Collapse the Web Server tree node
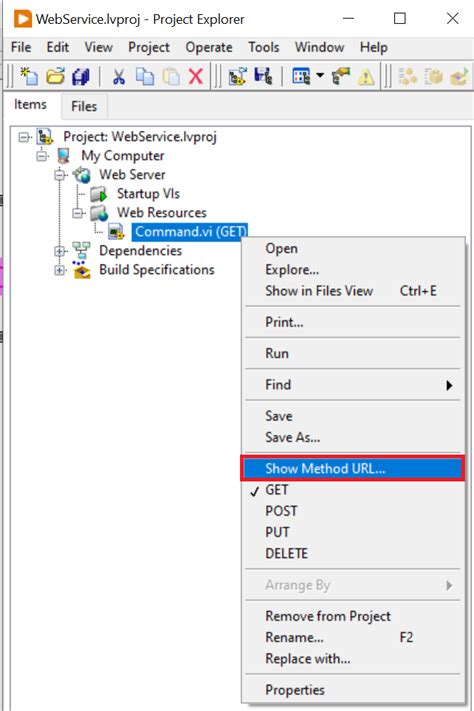 pyautogui.click(x=60, y=175)
